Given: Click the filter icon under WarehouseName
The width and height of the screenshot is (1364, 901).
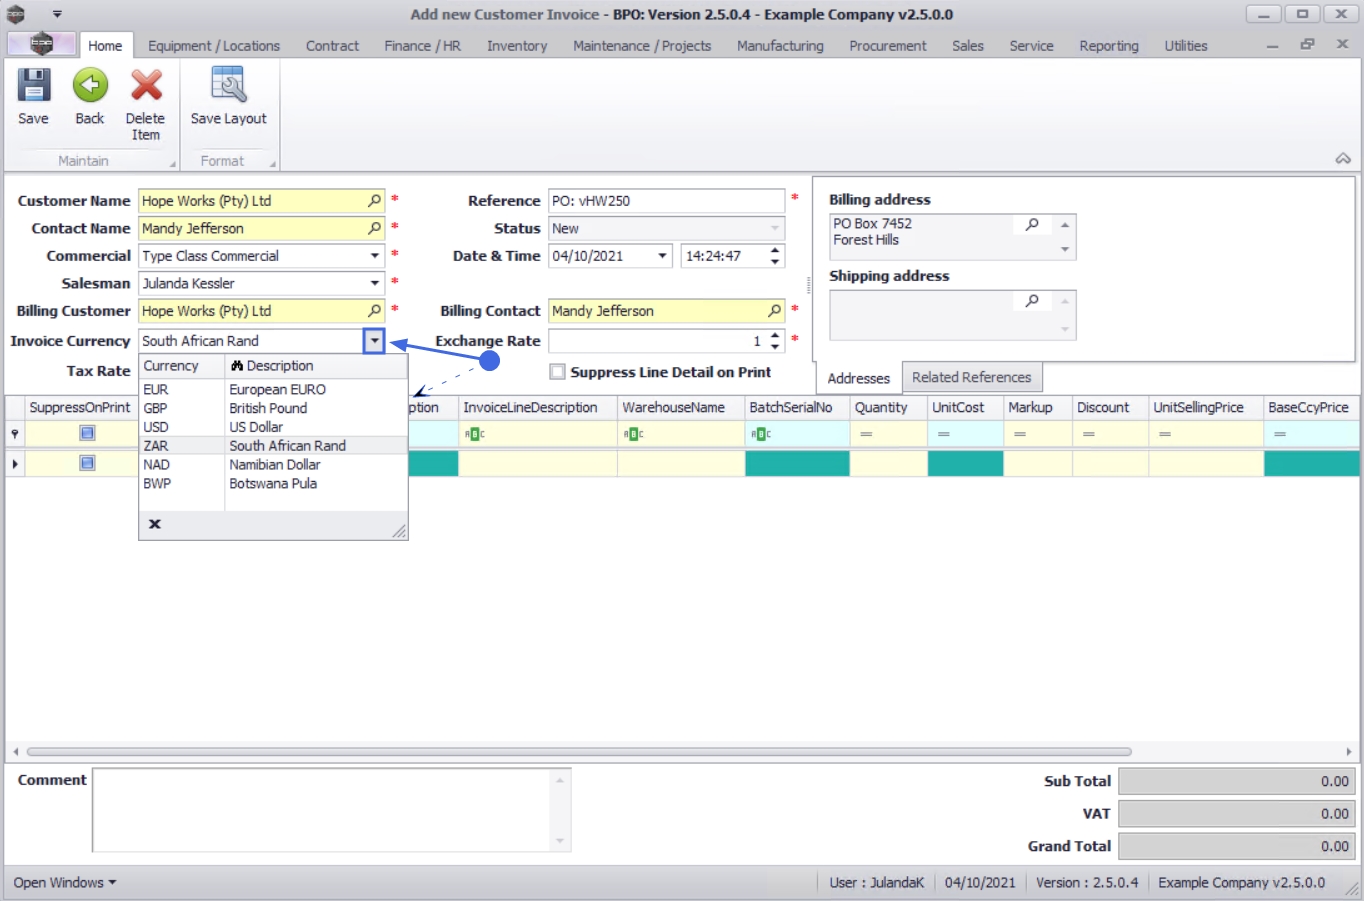Looking at the screenshot, I should pyautogui.click(x=634, y=434).
